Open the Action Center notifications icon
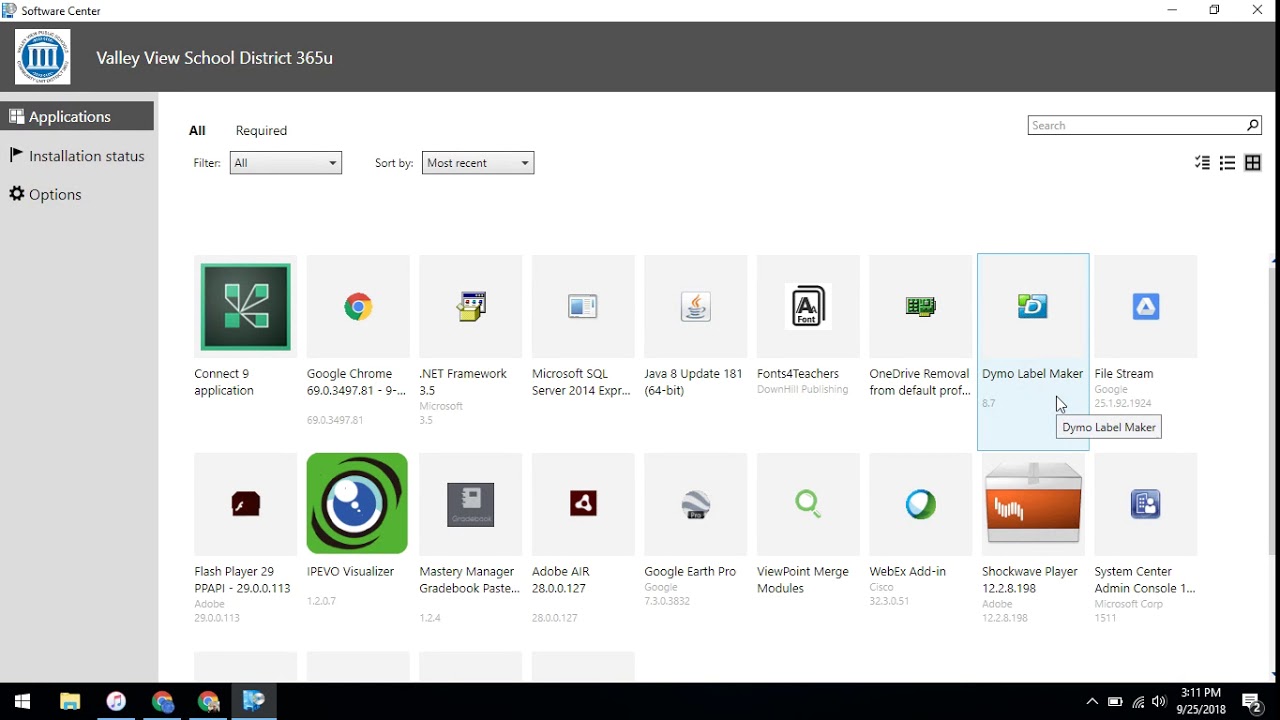 pos(1252,702)
